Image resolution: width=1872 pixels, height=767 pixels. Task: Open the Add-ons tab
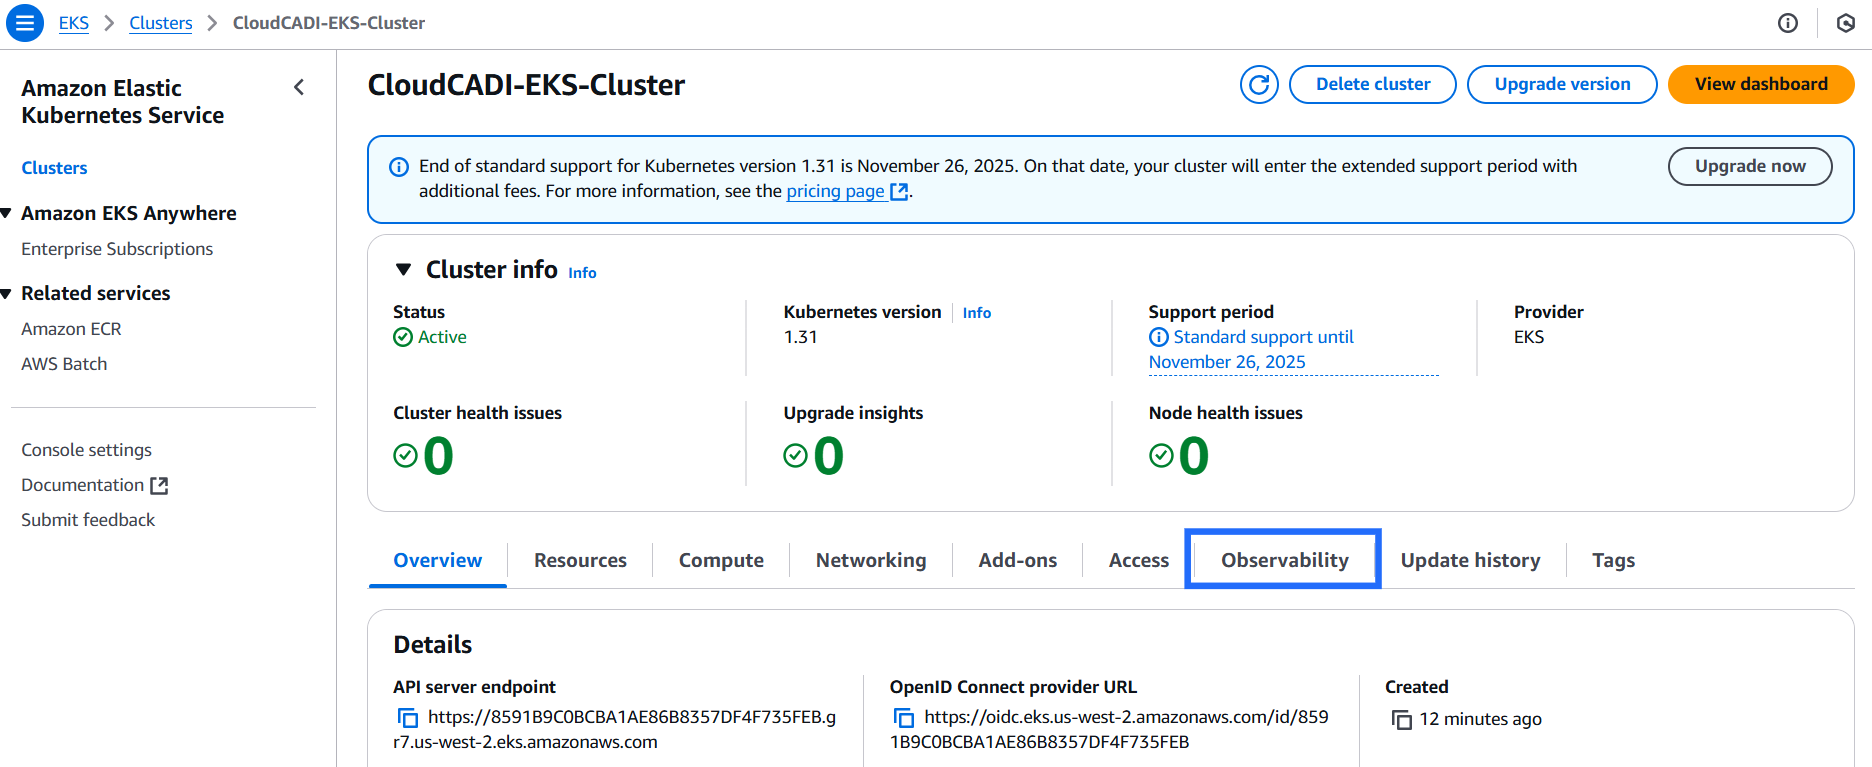coord(1017,560)
